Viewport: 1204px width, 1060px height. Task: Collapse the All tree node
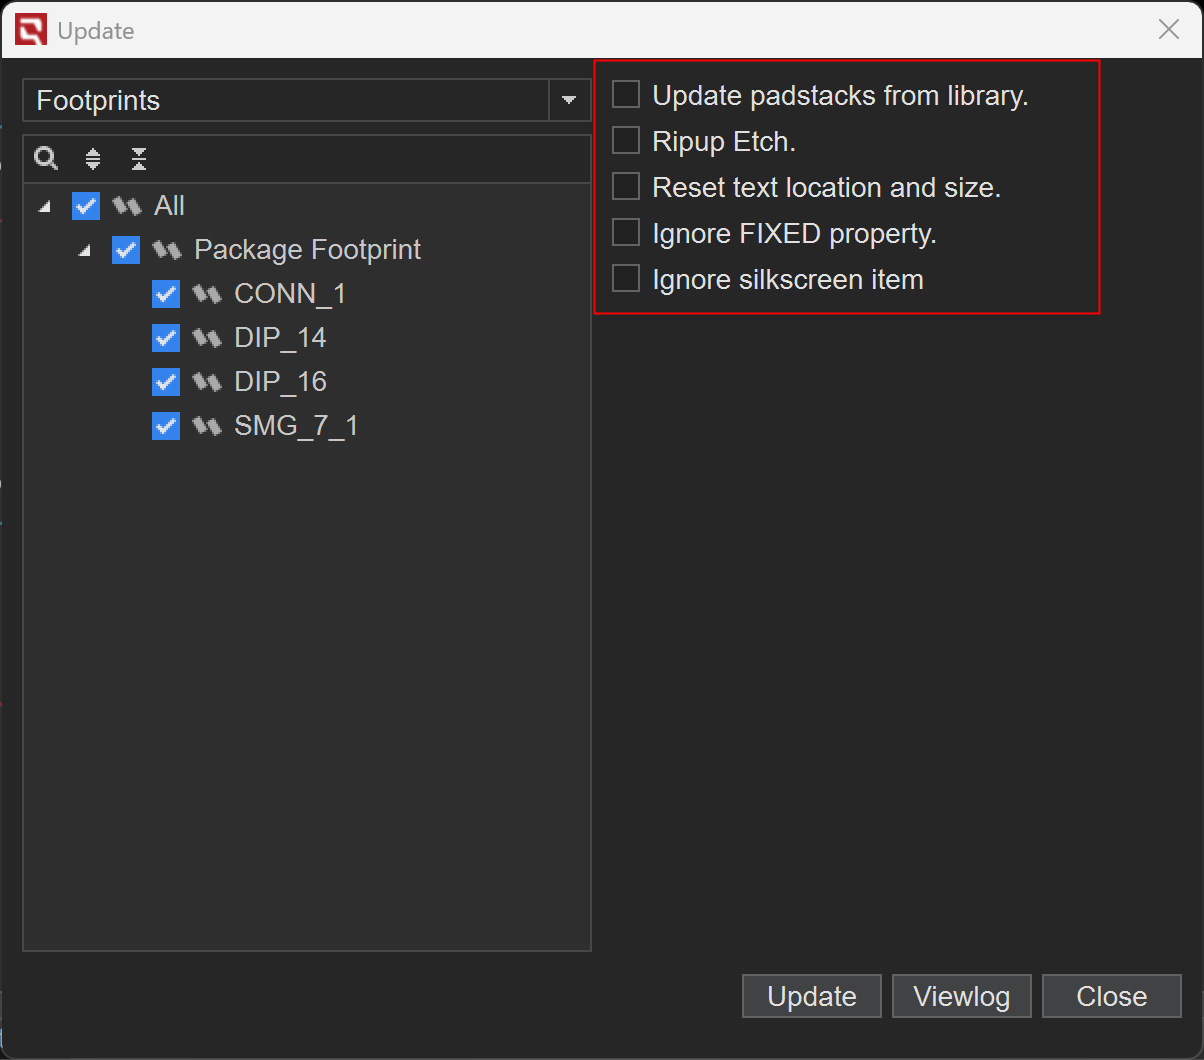(44, 206)
